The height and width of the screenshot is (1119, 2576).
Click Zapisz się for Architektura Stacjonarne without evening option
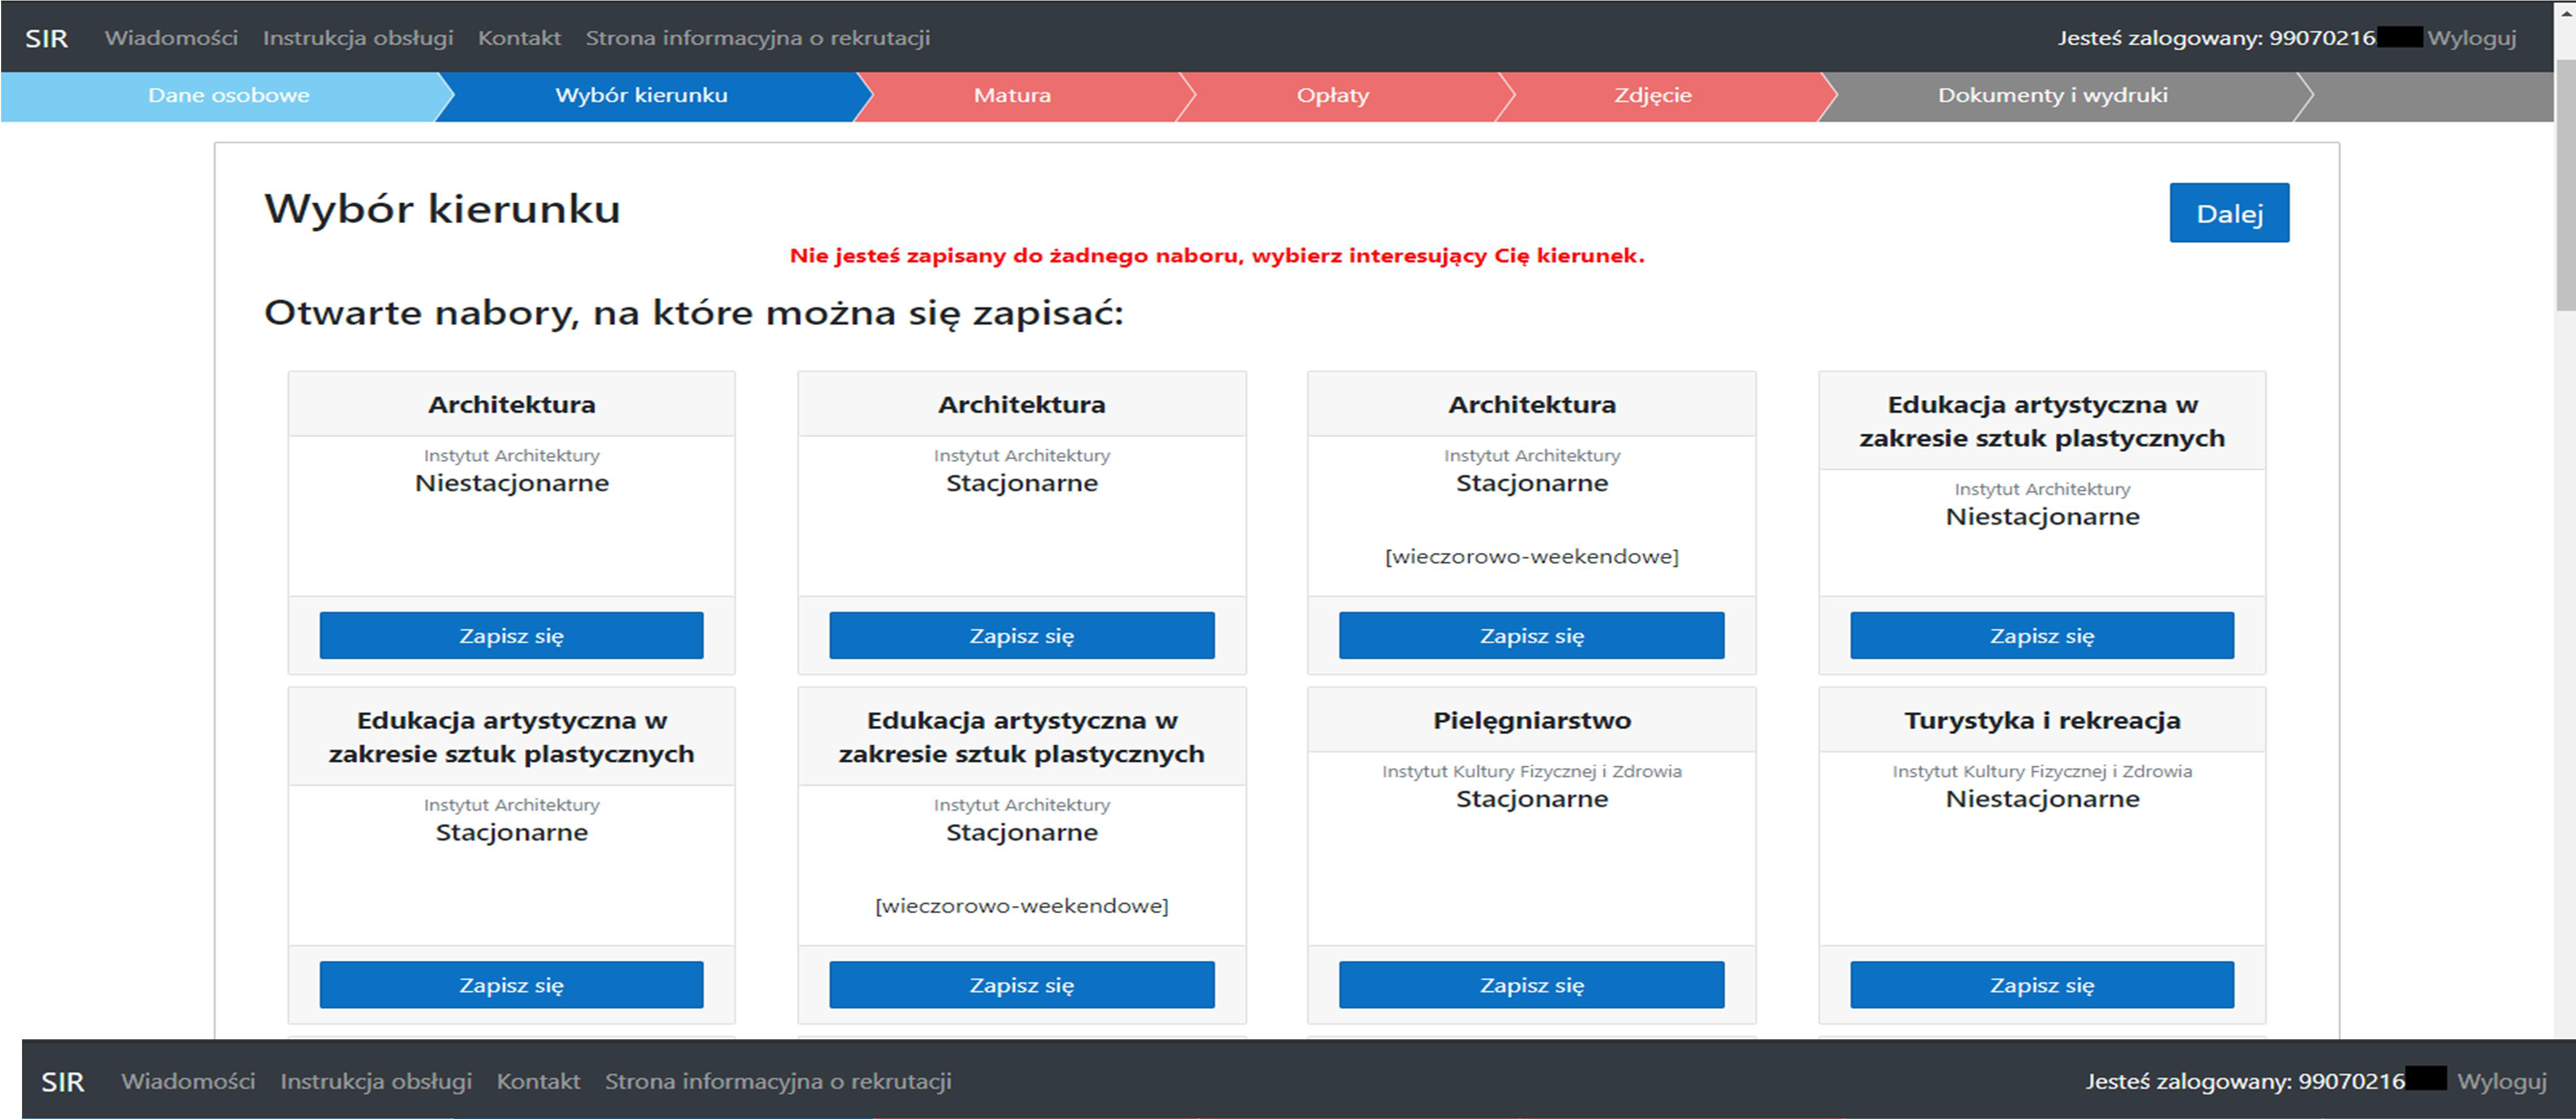(1021, 636)
